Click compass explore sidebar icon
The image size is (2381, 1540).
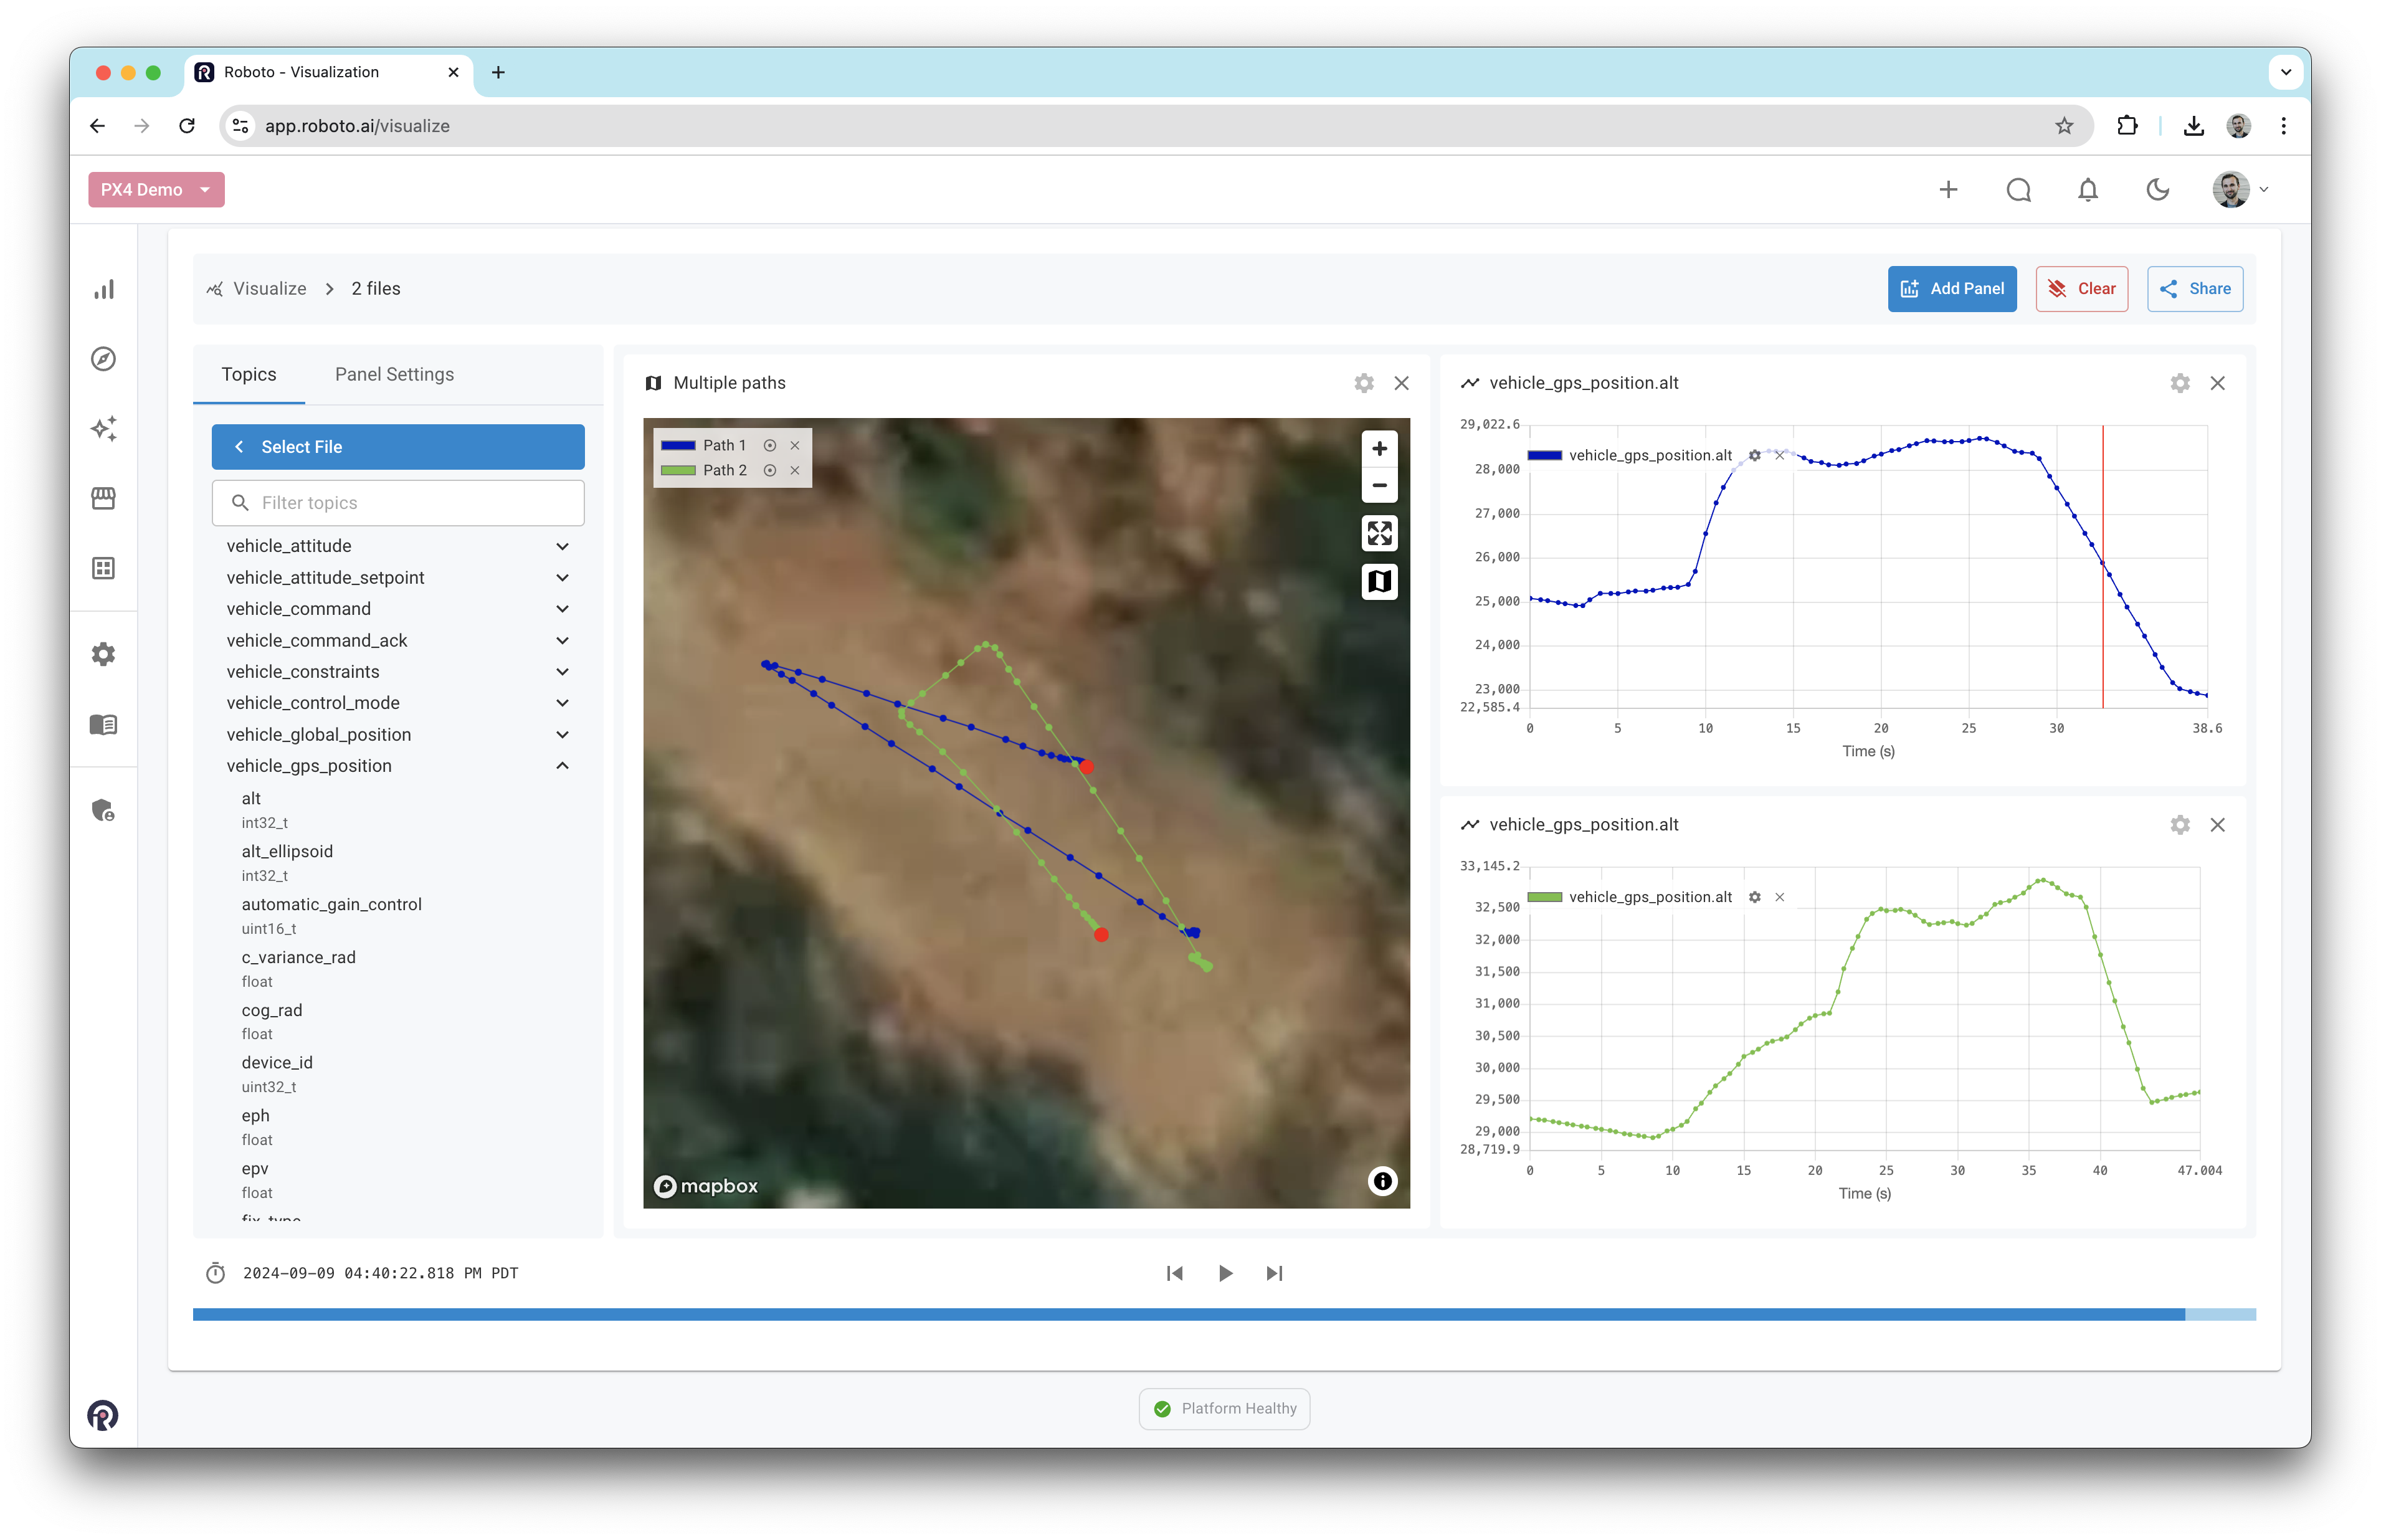104,359
